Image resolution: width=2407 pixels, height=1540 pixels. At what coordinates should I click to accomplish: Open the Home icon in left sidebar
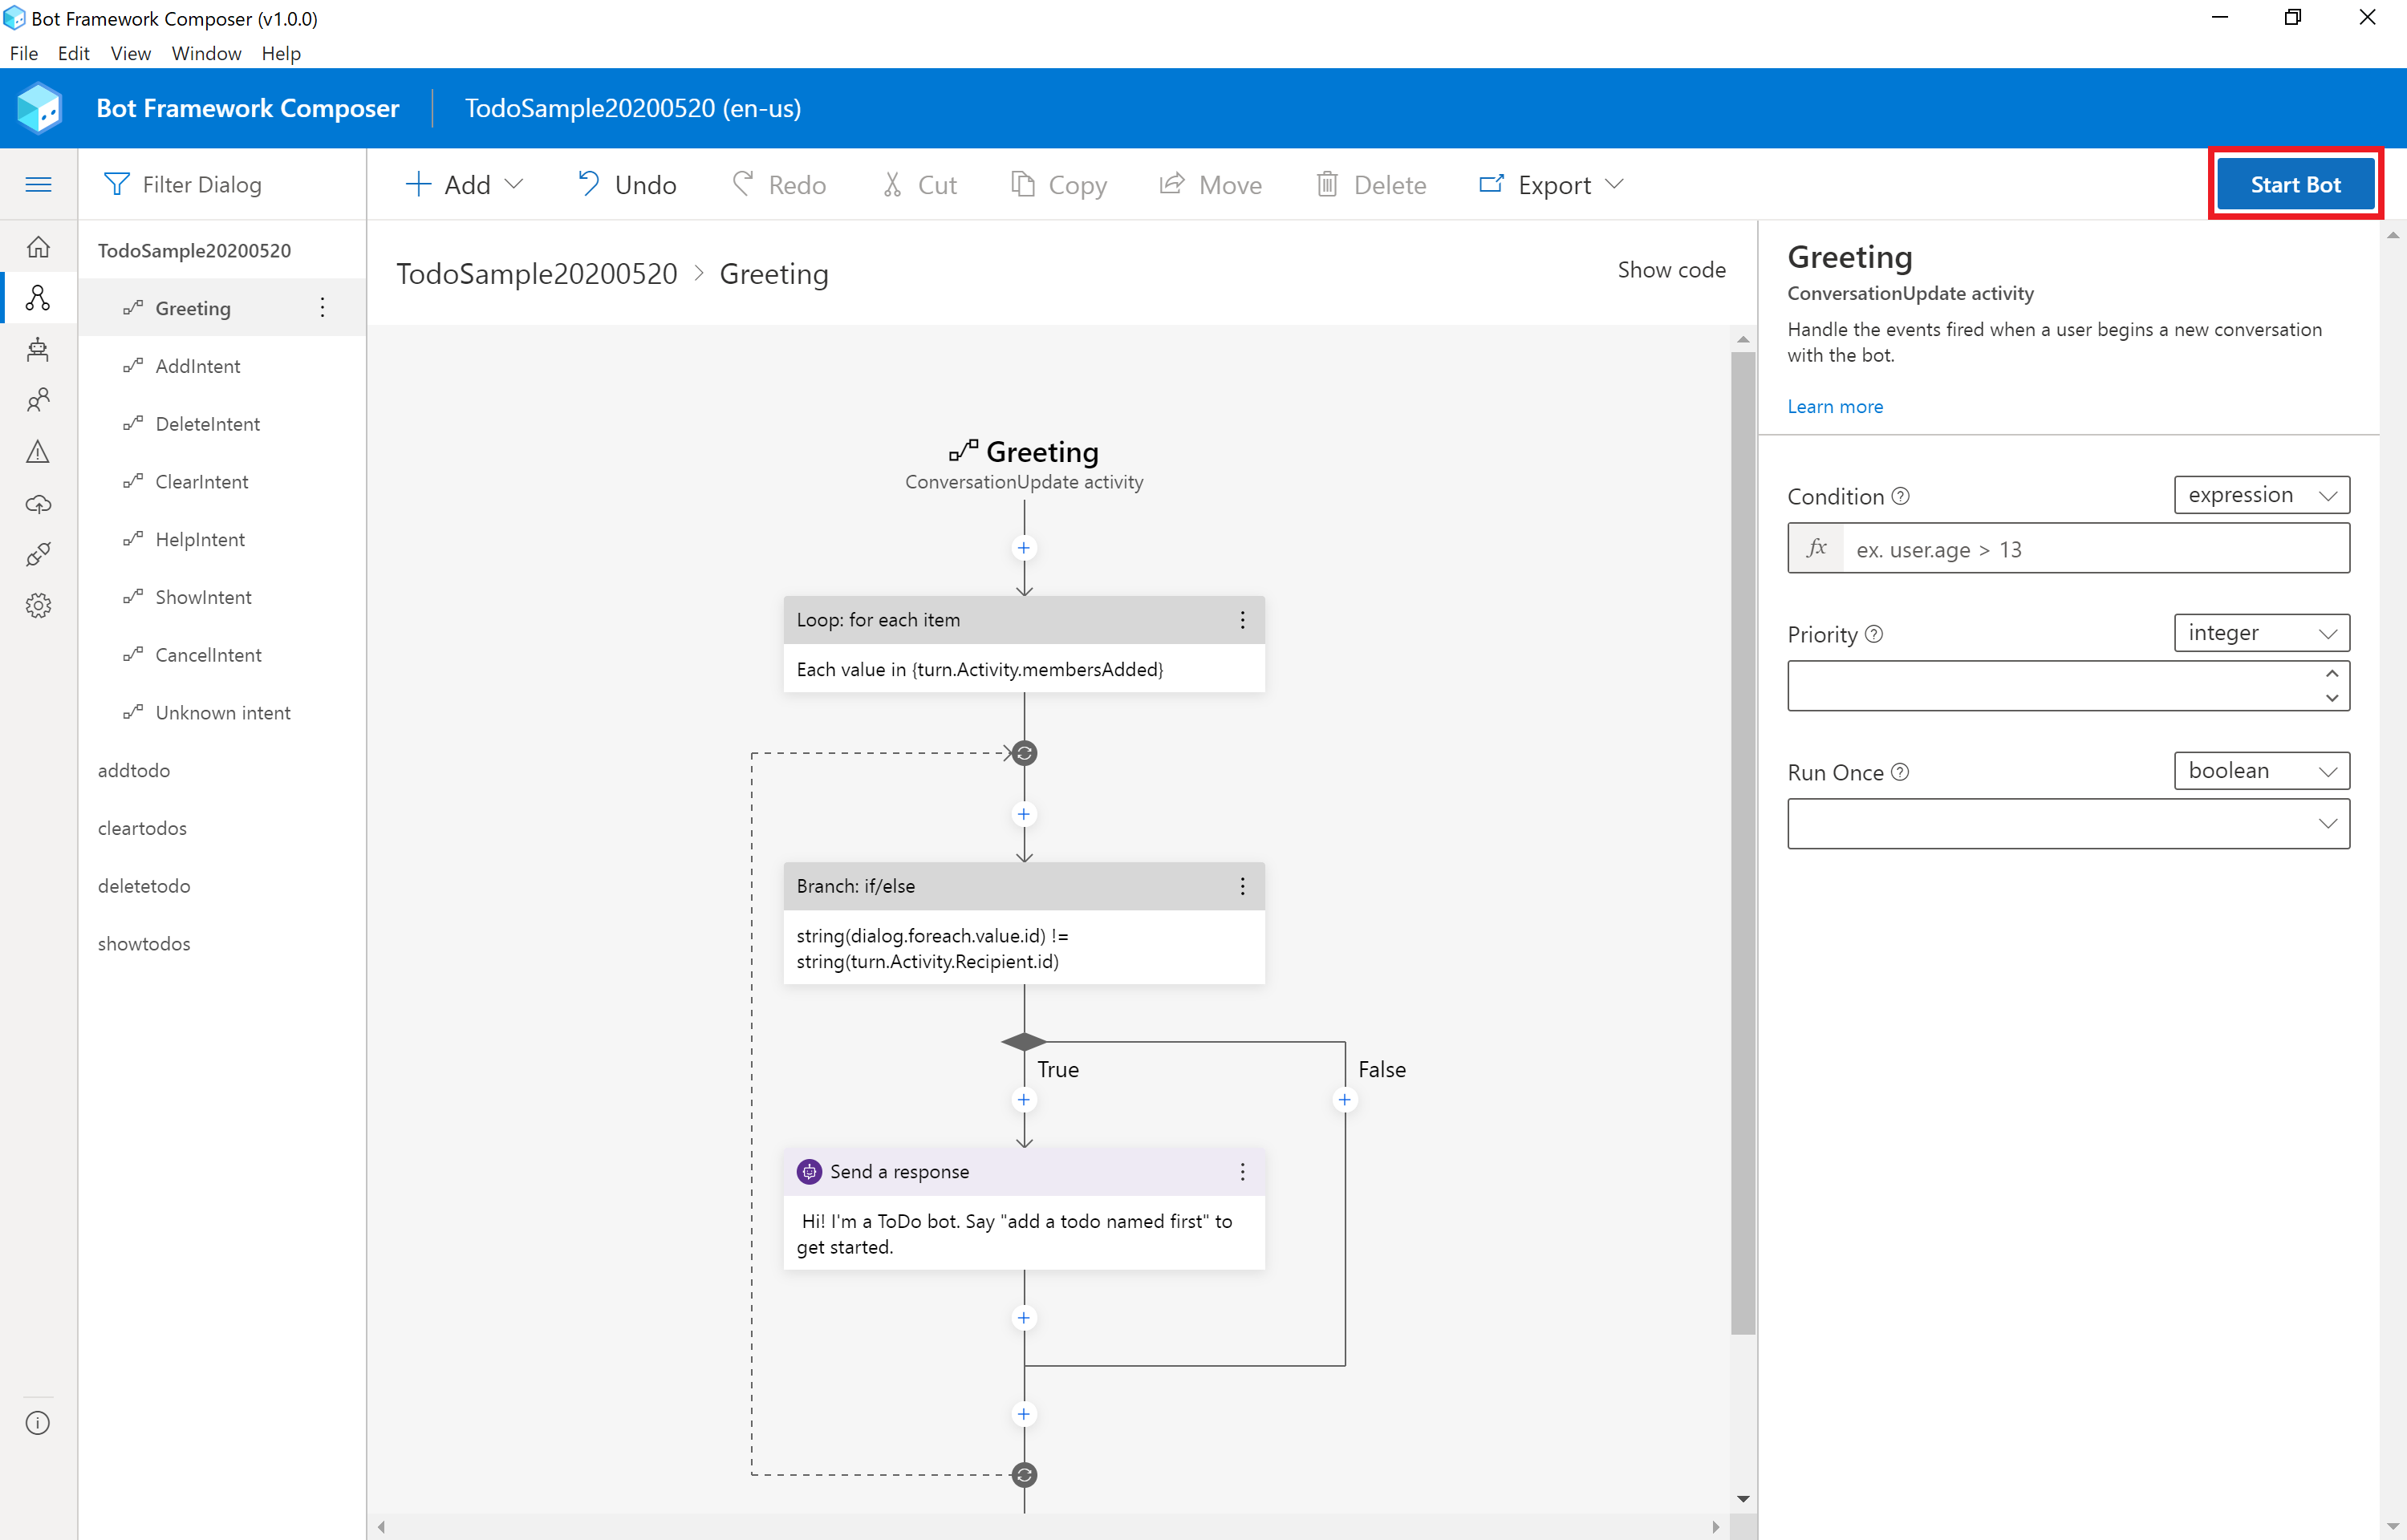point(38,246)
